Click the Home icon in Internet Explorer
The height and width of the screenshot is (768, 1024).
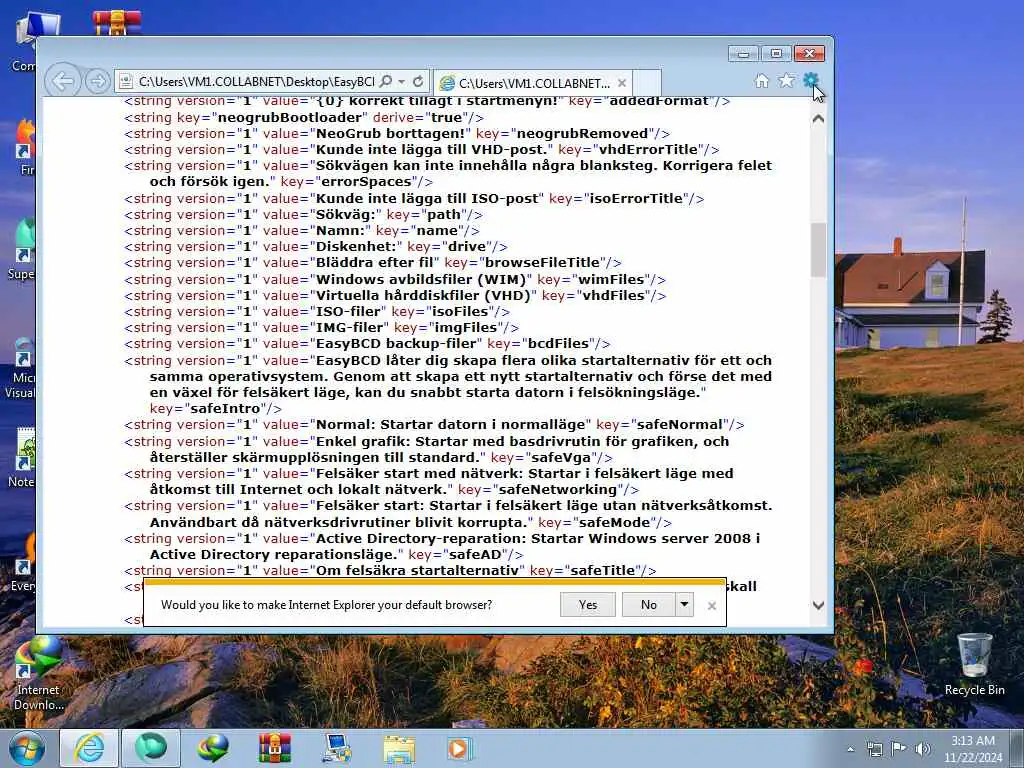761,81
